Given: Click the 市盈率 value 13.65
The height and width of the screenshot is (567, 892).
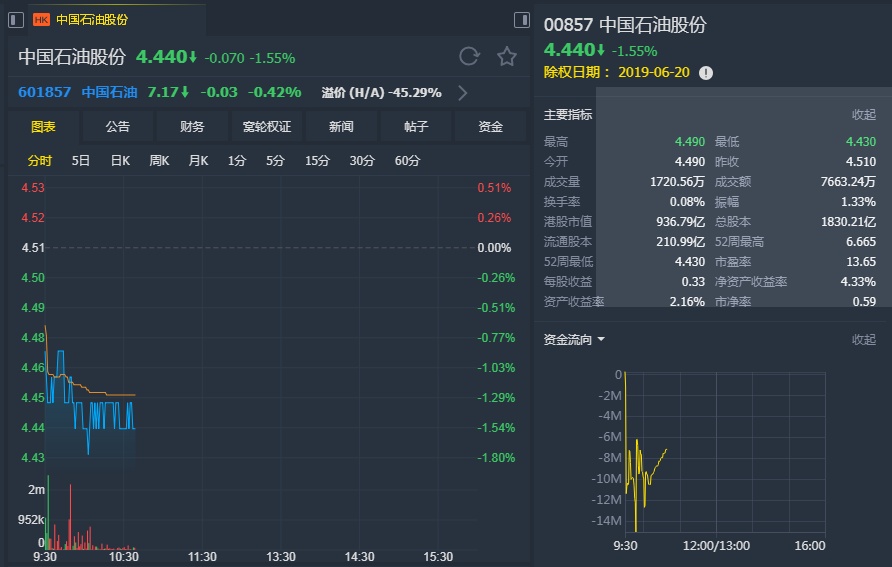Looking at the screenshot, I should [861, 262].
